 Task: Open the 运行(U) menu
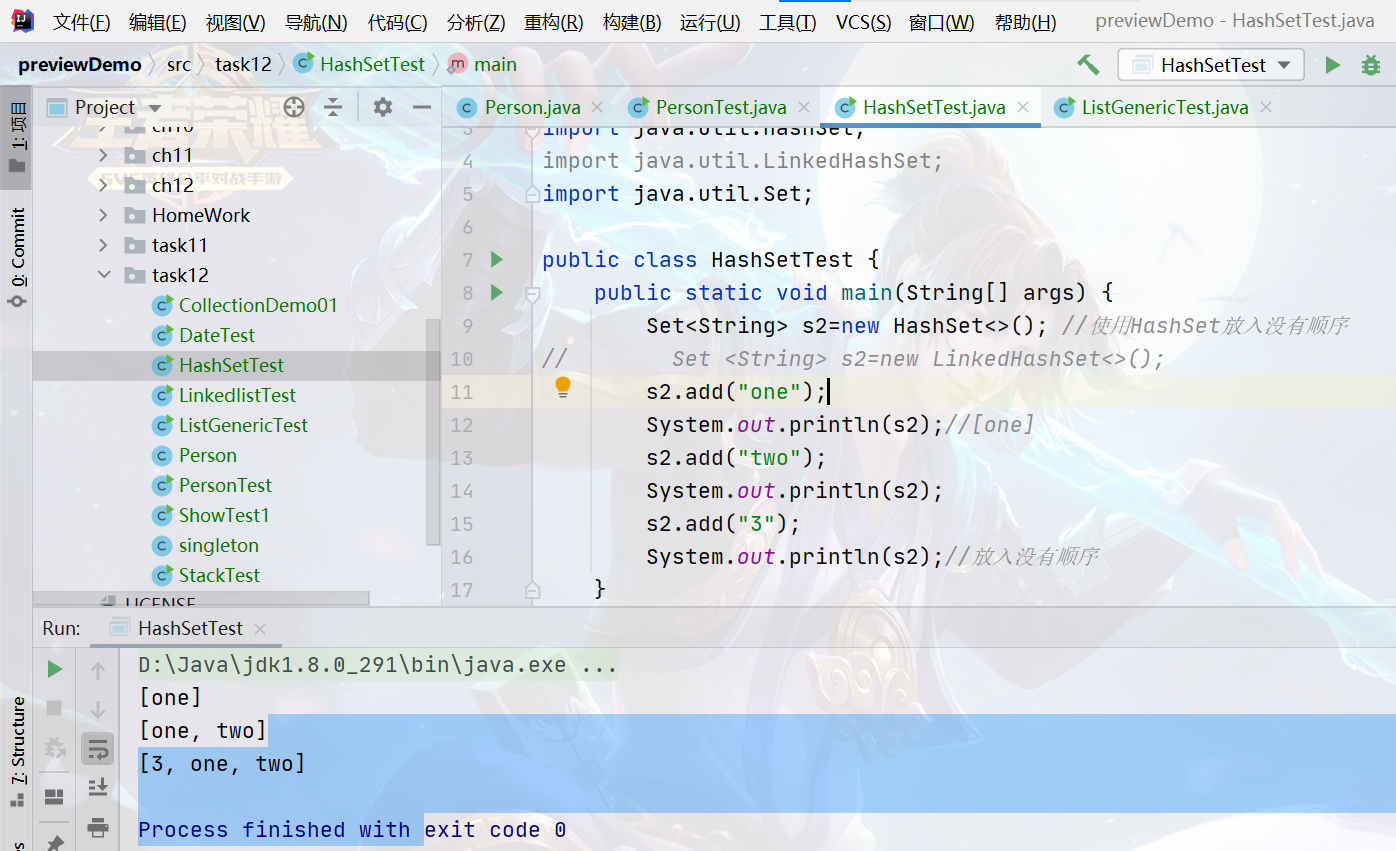click(x=710, y=22)
